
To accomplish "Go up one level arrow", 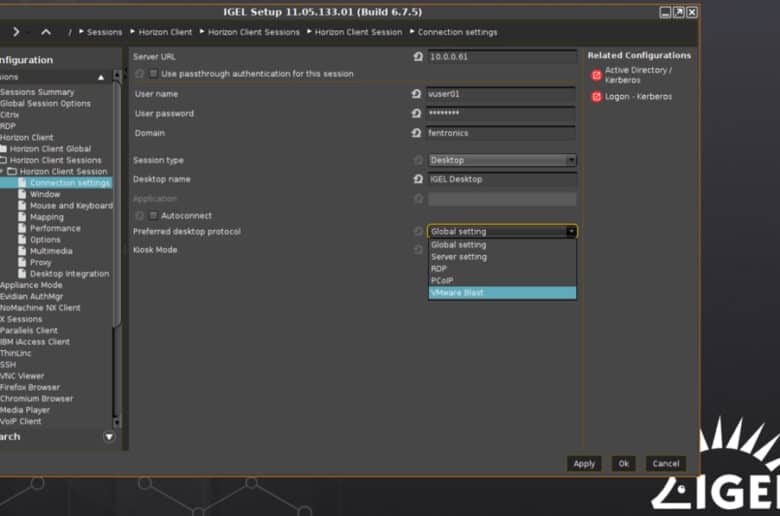I will [x=46, y=32].
